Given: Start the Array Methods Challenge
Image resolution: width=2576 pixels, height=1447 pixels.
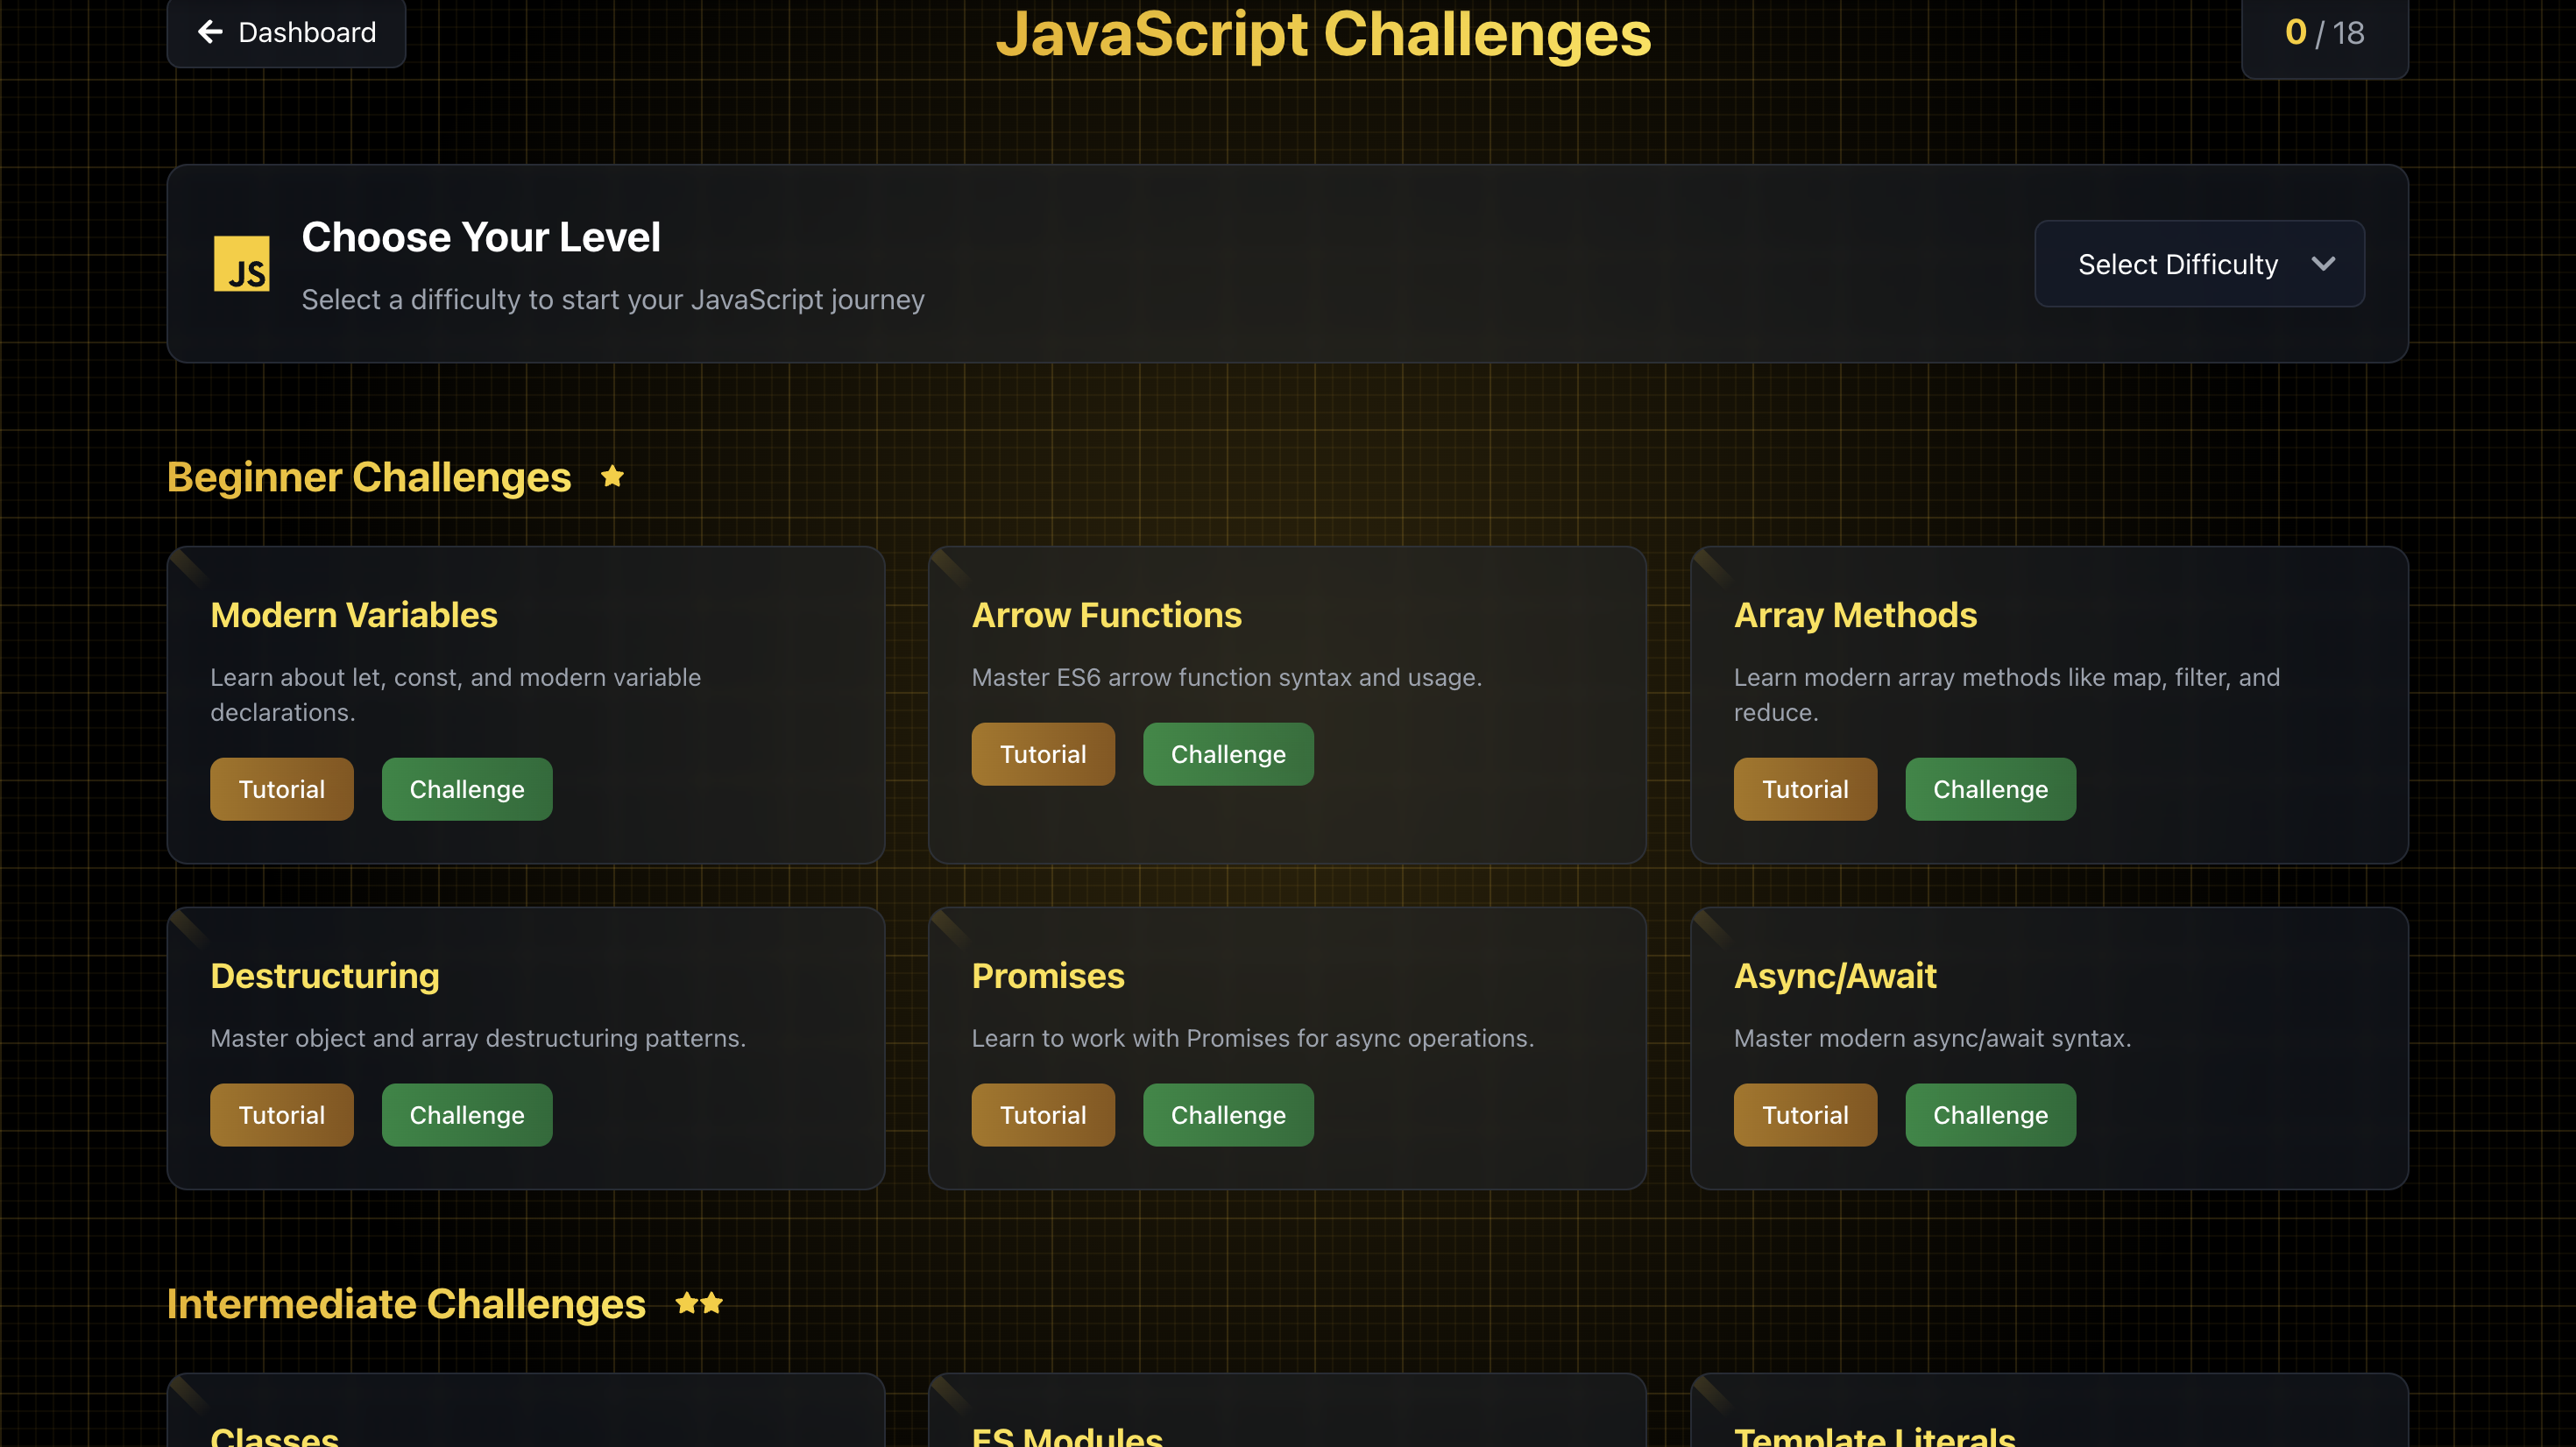Looking at the screenshot, I should [1989, 789].
